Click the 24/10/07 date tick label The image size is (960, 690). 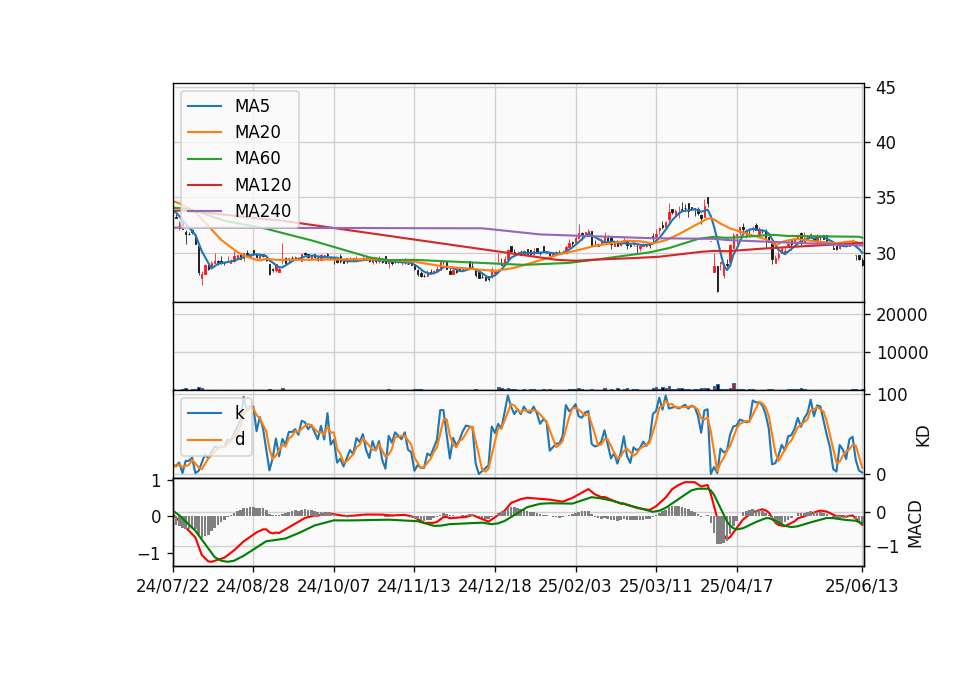click(x=334, y=586)
